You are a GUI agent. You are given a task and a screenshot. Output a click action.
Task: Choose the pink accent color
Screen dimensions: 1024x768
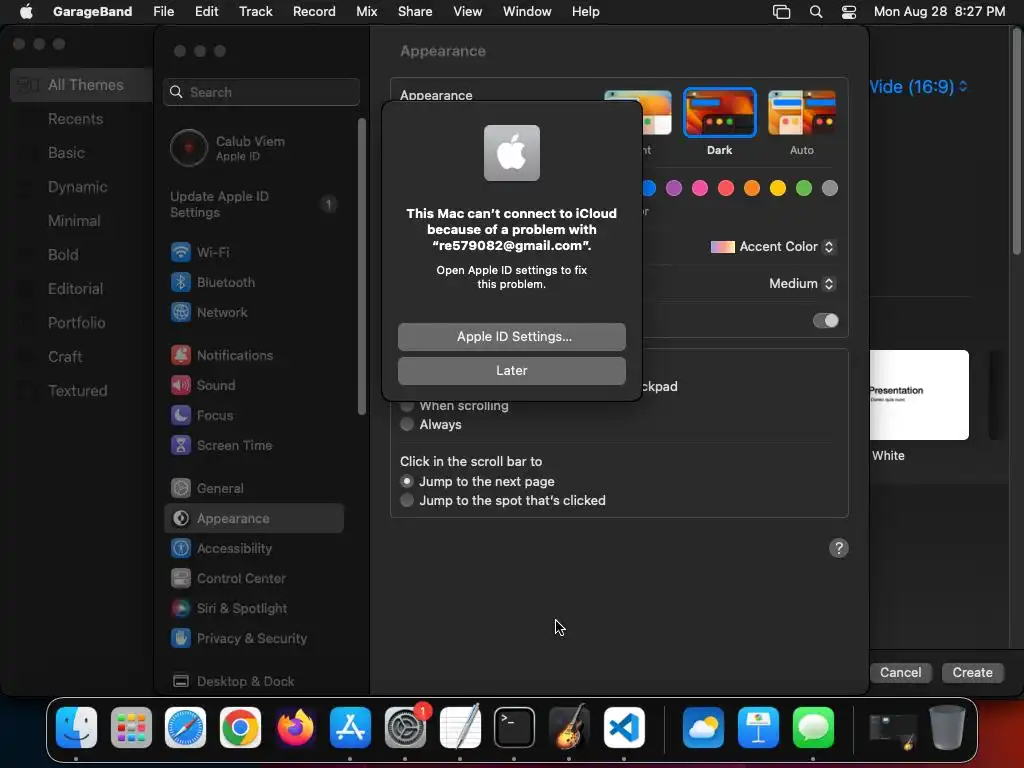pyautogui.click(x=699, y=188)
